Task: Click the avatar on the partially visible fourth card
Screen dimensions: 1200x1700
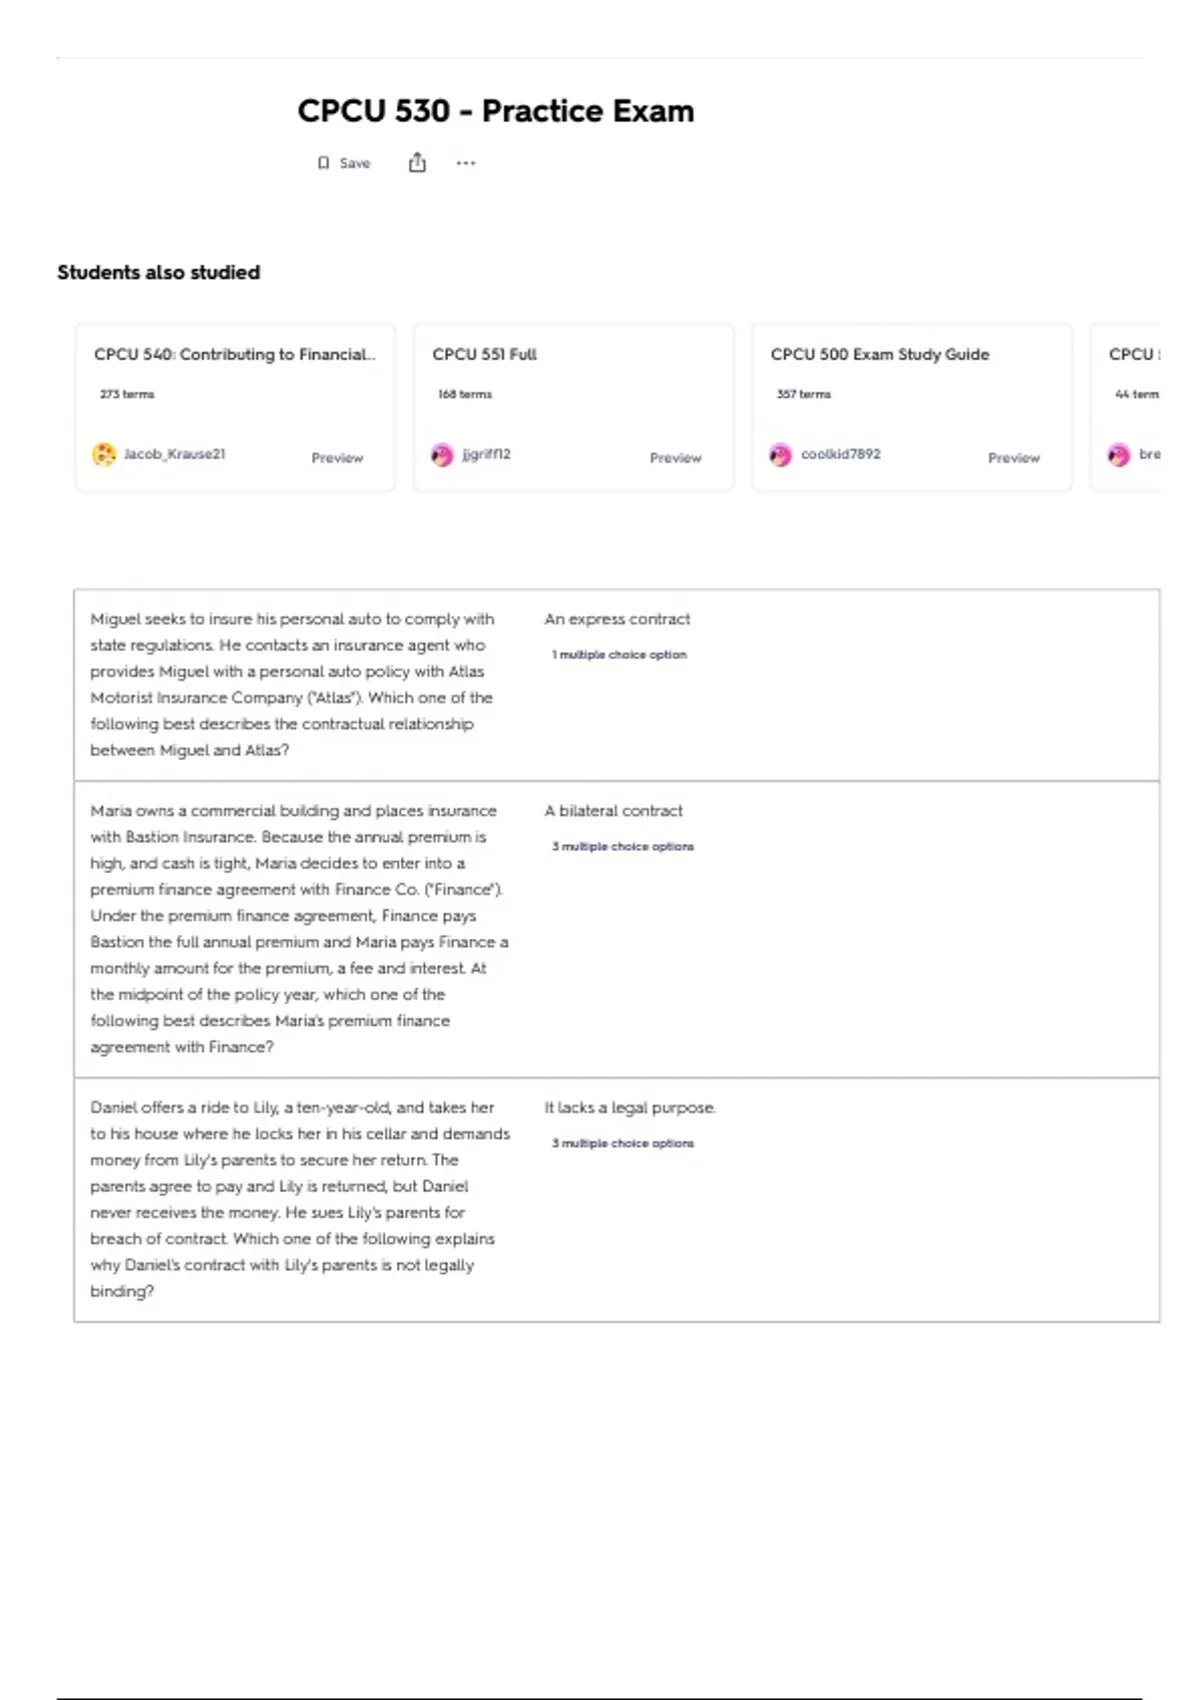Action: coord(1119,455)
